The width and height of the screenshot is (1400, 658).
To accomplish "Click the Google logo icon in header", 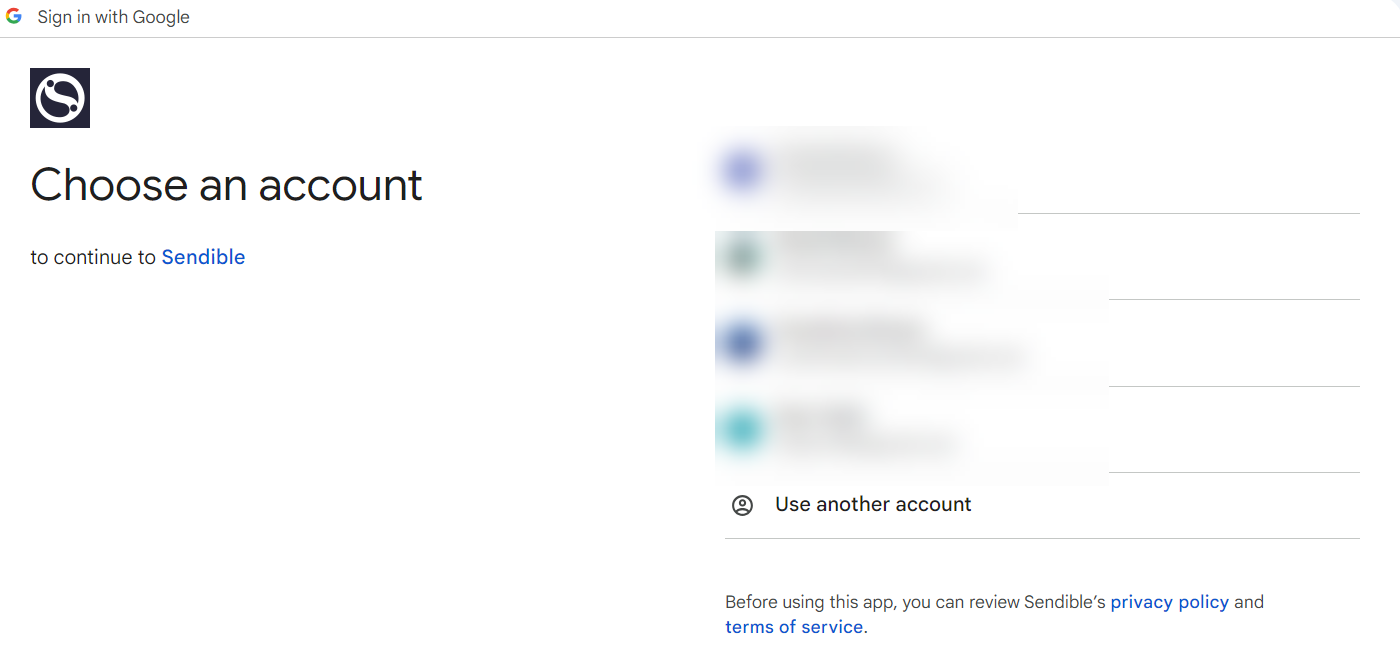I will click(x=14, y=17).
